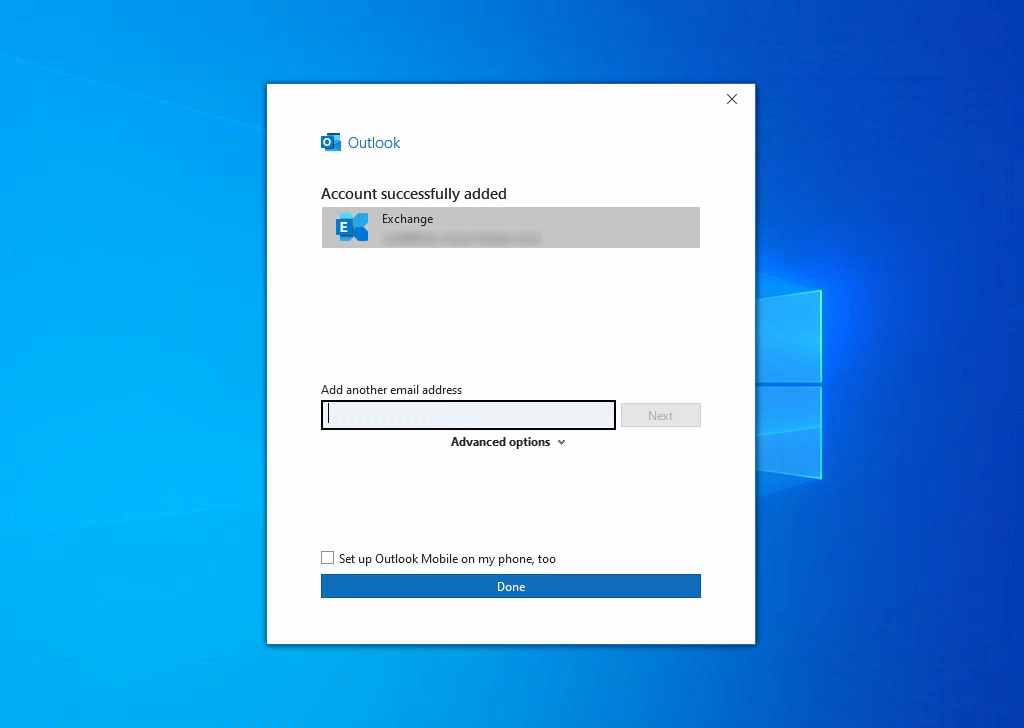Focus the "Add another email address" field
Viewport: 1024px width, 728px height.
[x=467, y=414]
